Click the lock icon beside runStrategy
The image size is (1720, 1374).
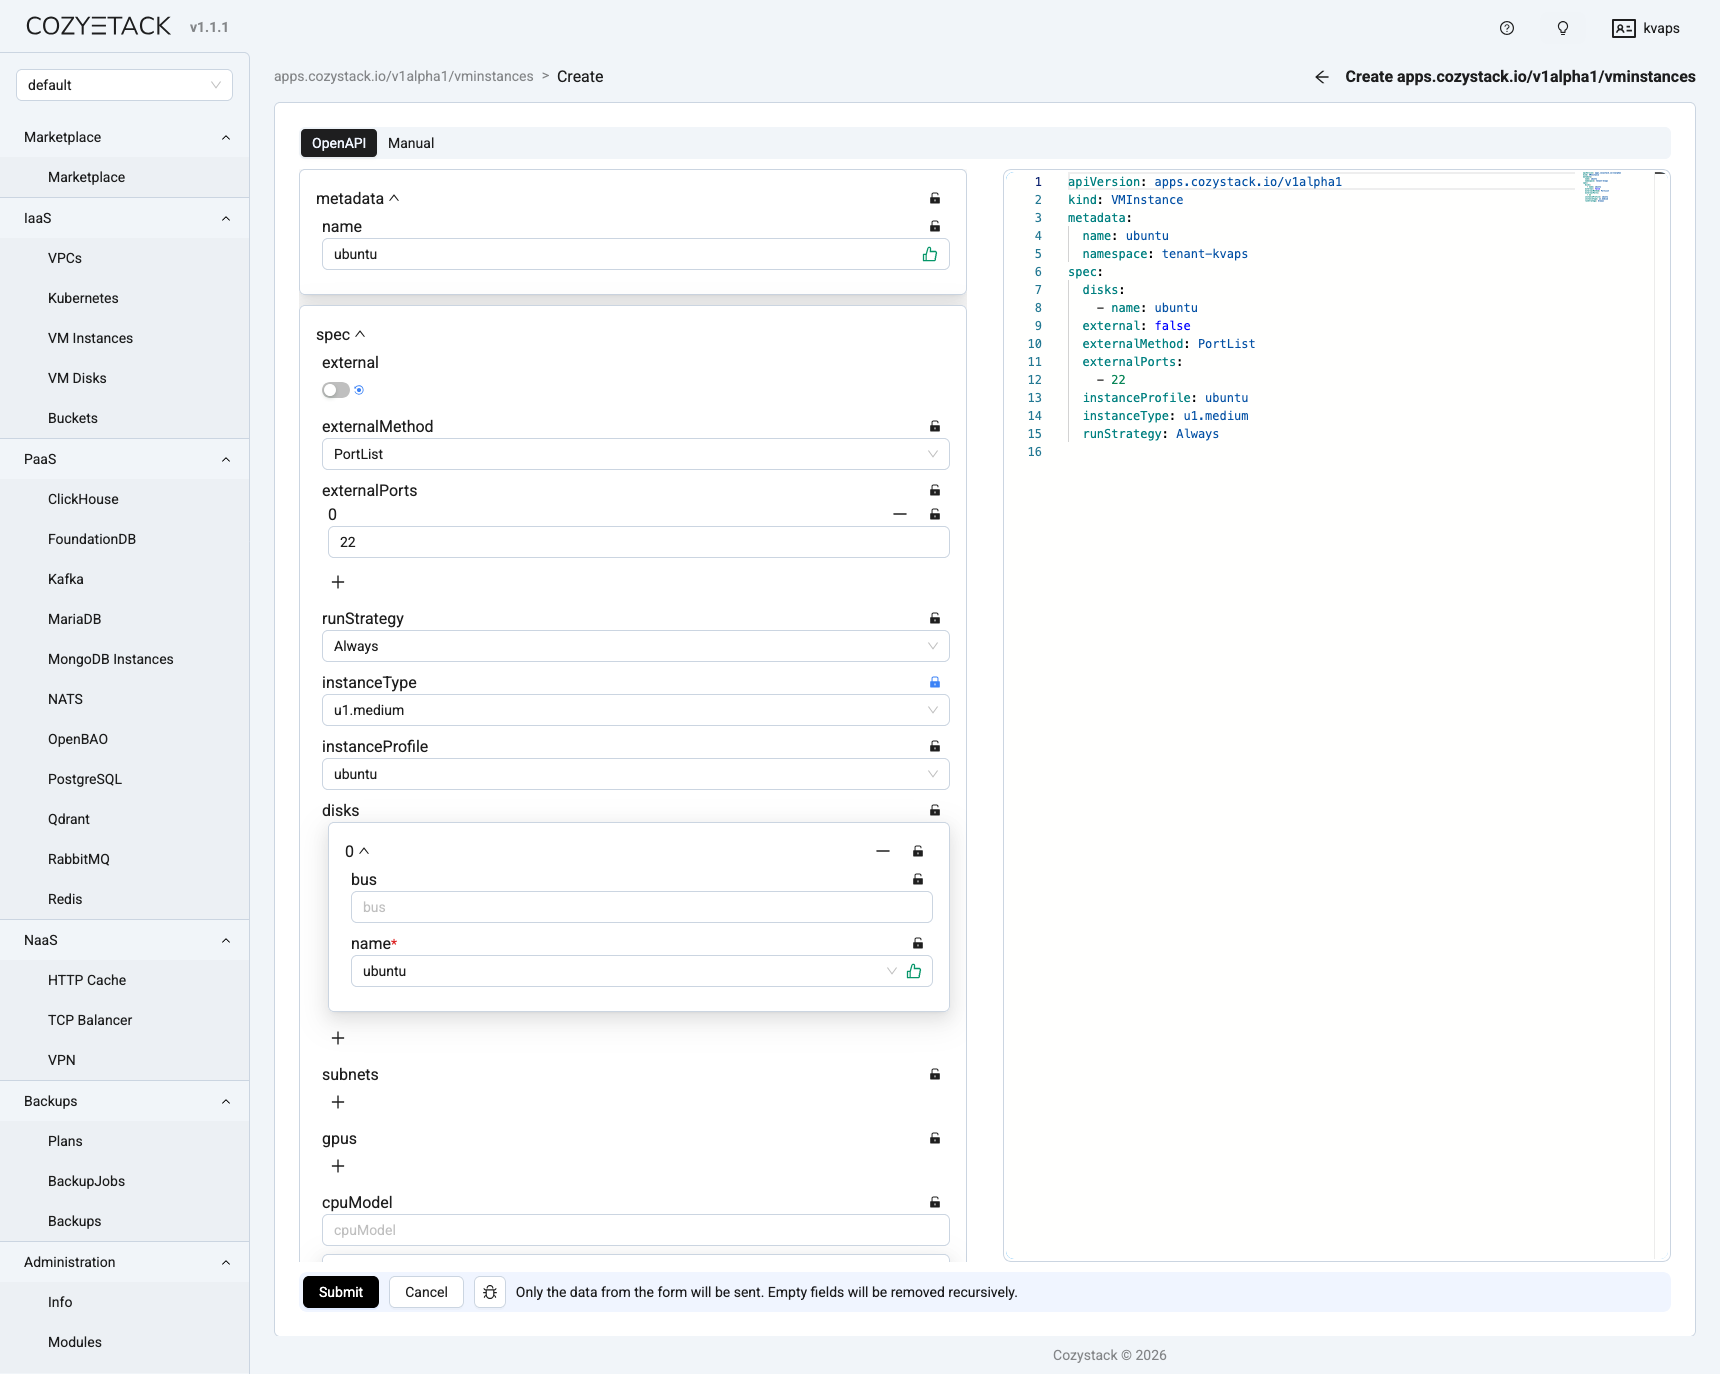coord(935,618)
